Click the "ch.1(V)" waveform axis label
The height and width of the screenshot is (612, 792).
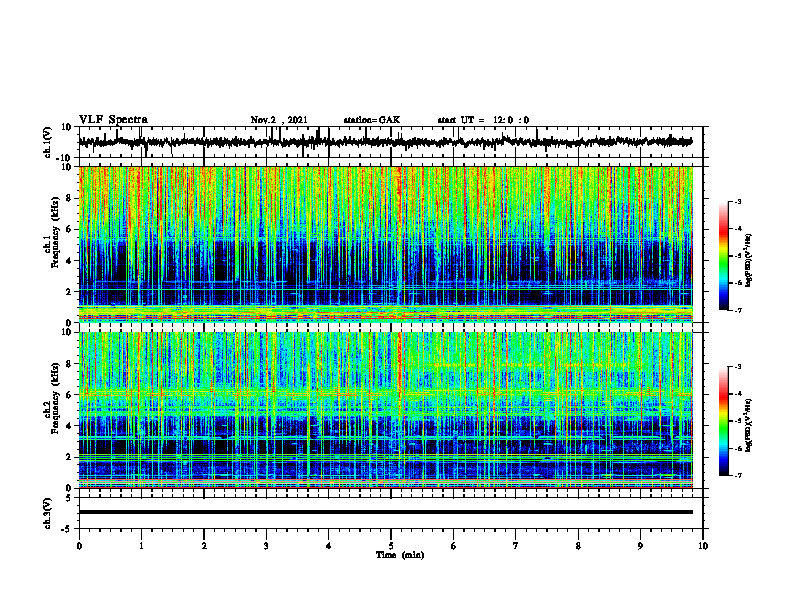[x=47, y=142]
